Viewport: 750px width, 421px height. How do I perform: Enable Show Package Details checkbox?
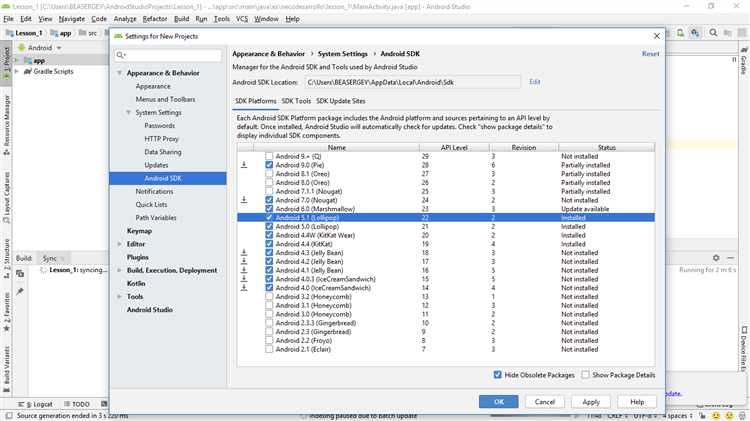pyautogui.click(x=585, y=375)
